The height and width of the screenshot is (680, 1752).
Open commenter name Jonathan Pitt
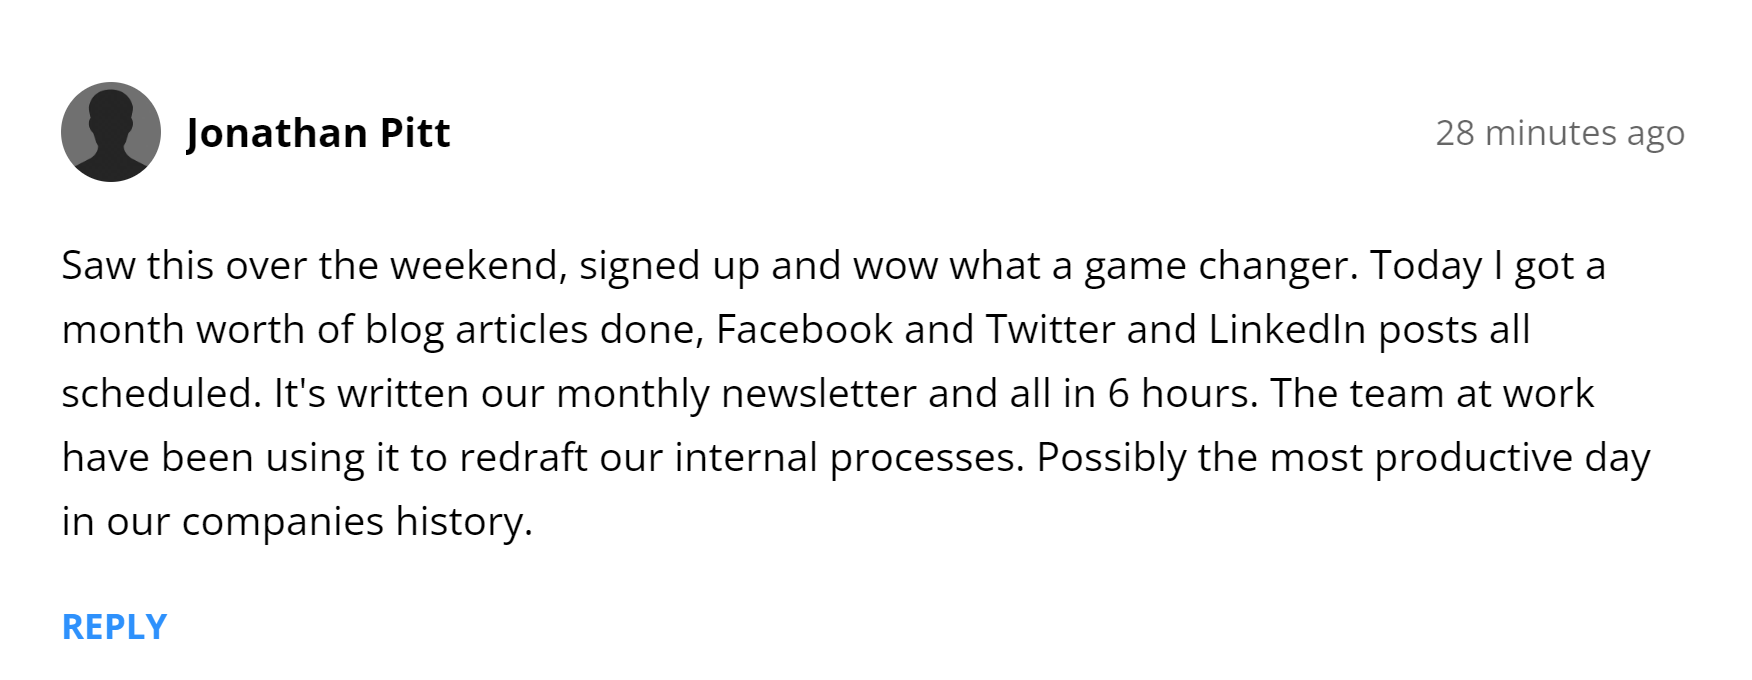coord(318,133)
